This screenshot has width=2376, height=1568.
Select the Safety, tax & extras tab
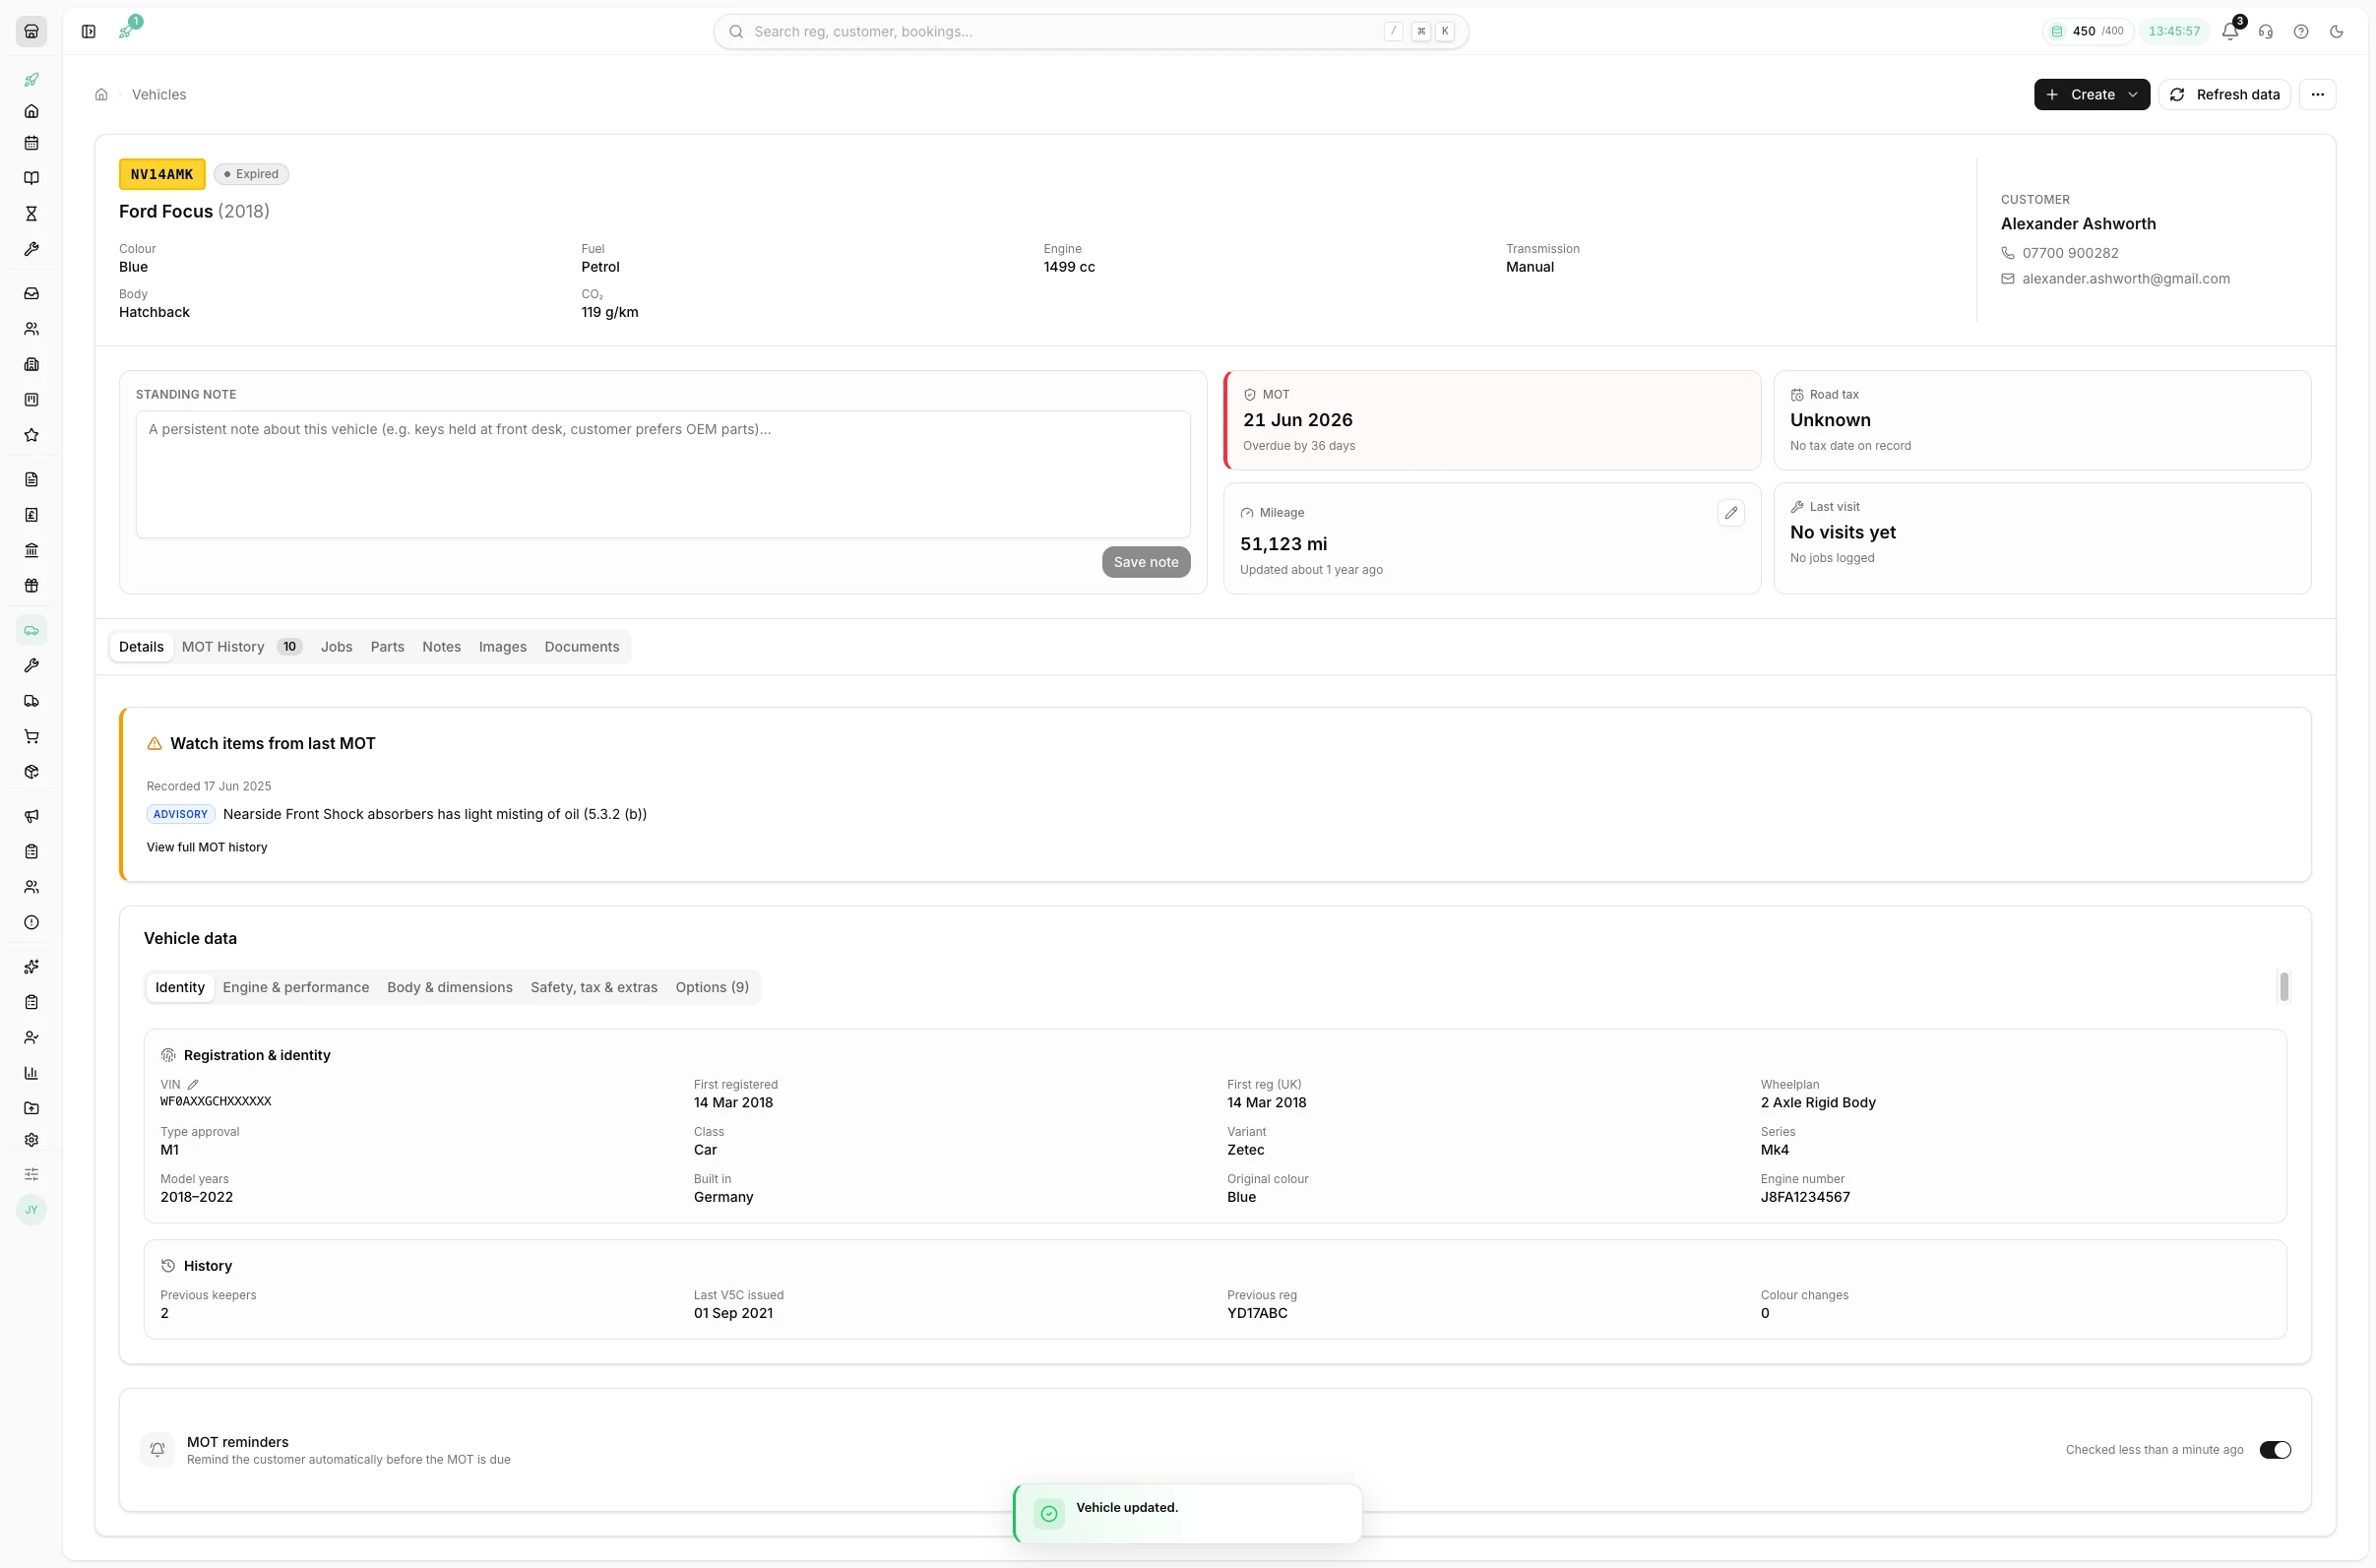tap(594, 988)
